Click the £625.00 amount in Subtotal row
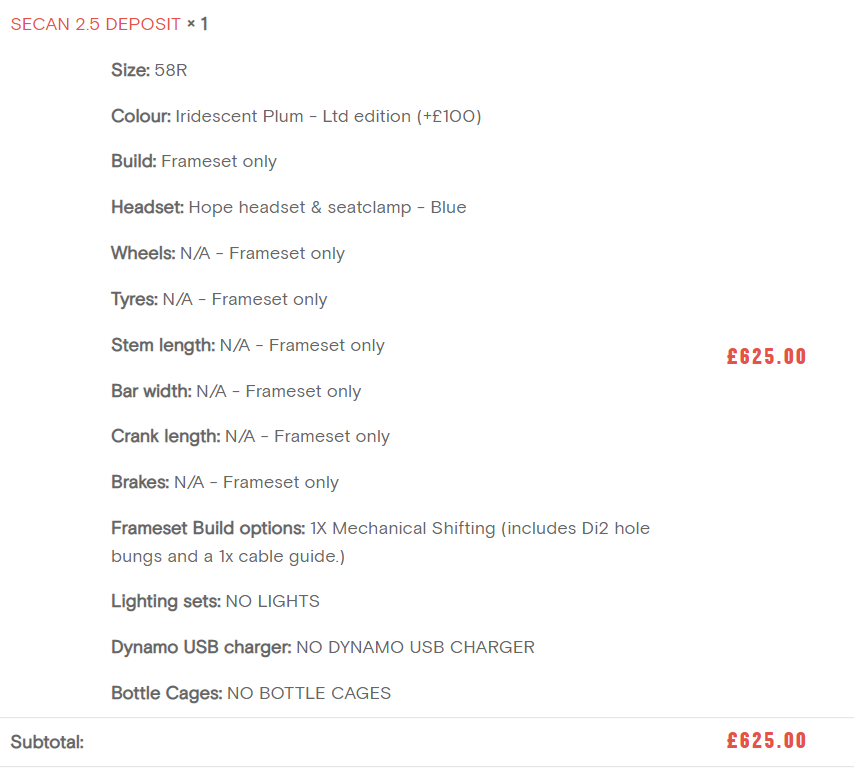Screen dimensions: 854x773 point(766,741)
